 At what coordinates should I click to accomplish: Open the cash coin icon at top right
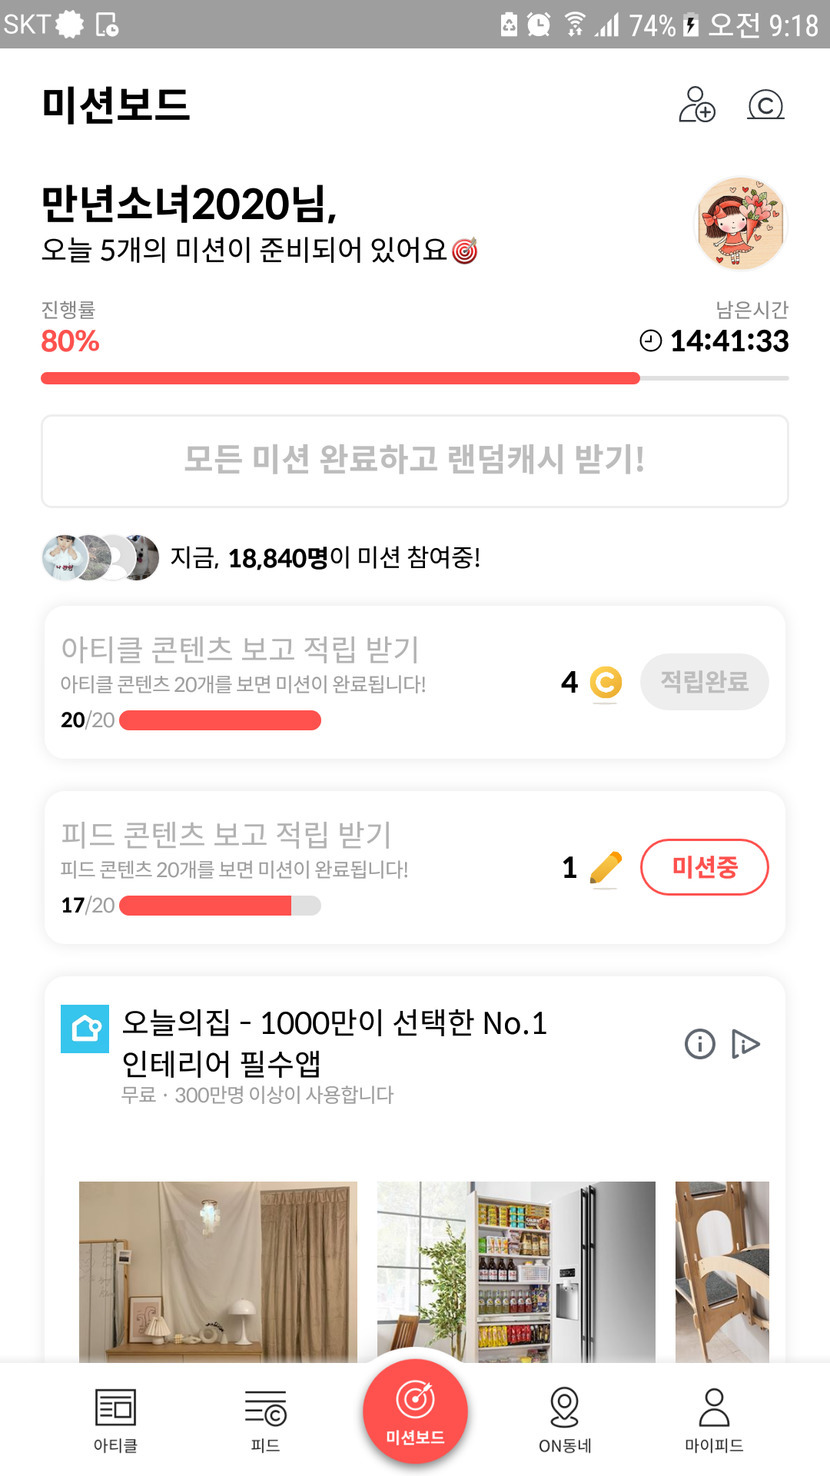click(766, 105)
